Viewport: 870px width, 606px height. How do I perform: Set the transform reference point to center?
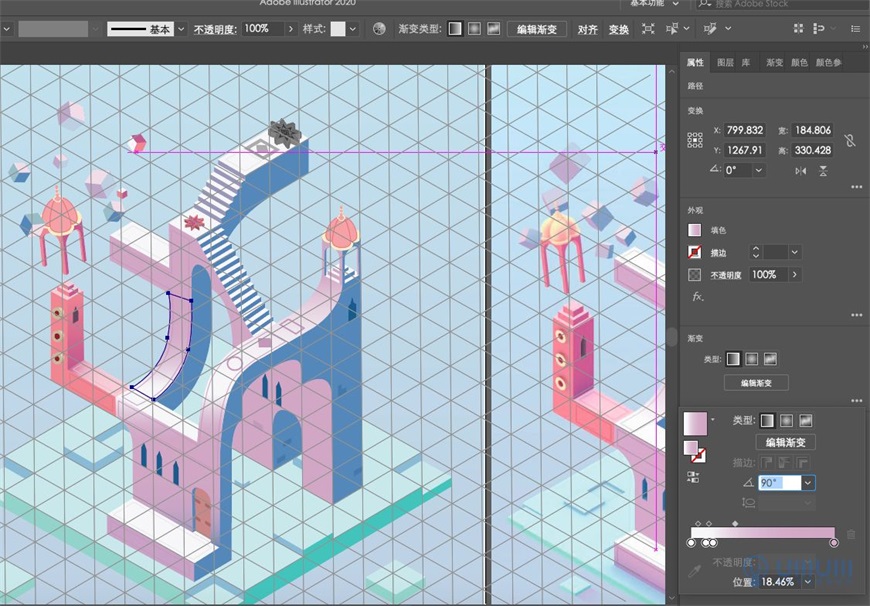coord(693,139)
